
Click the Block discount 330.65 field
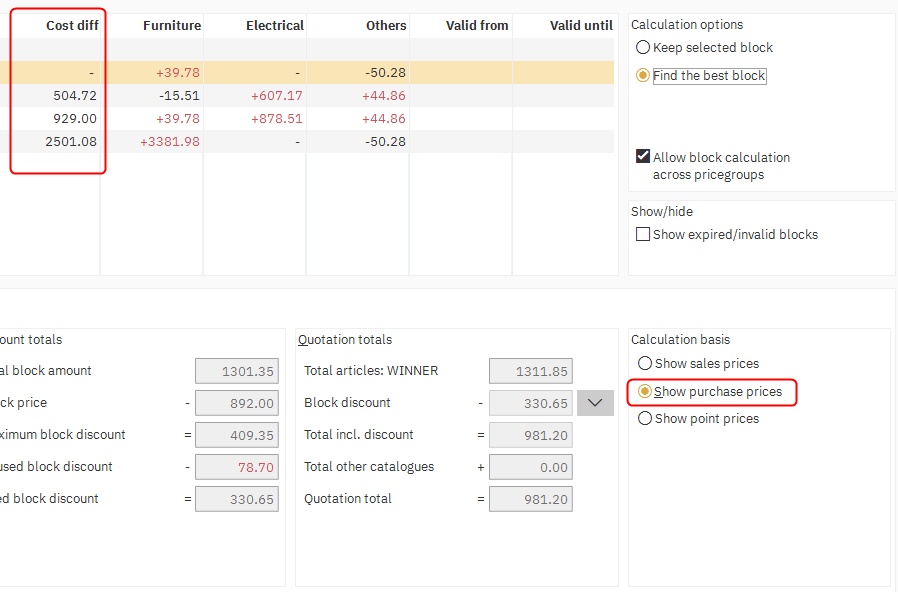tap(530, 403)
